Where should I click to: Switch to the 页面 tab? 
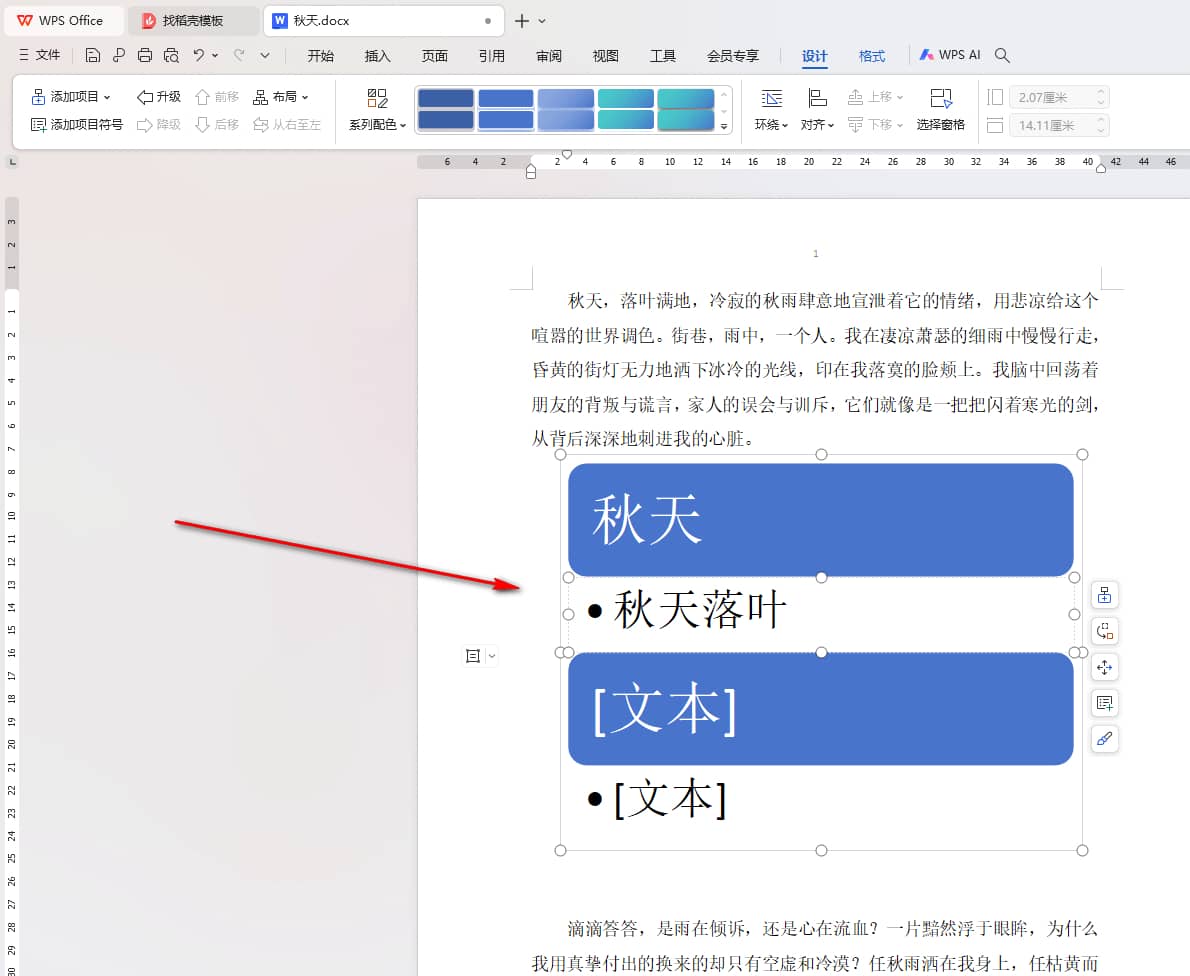click(435, 55)
